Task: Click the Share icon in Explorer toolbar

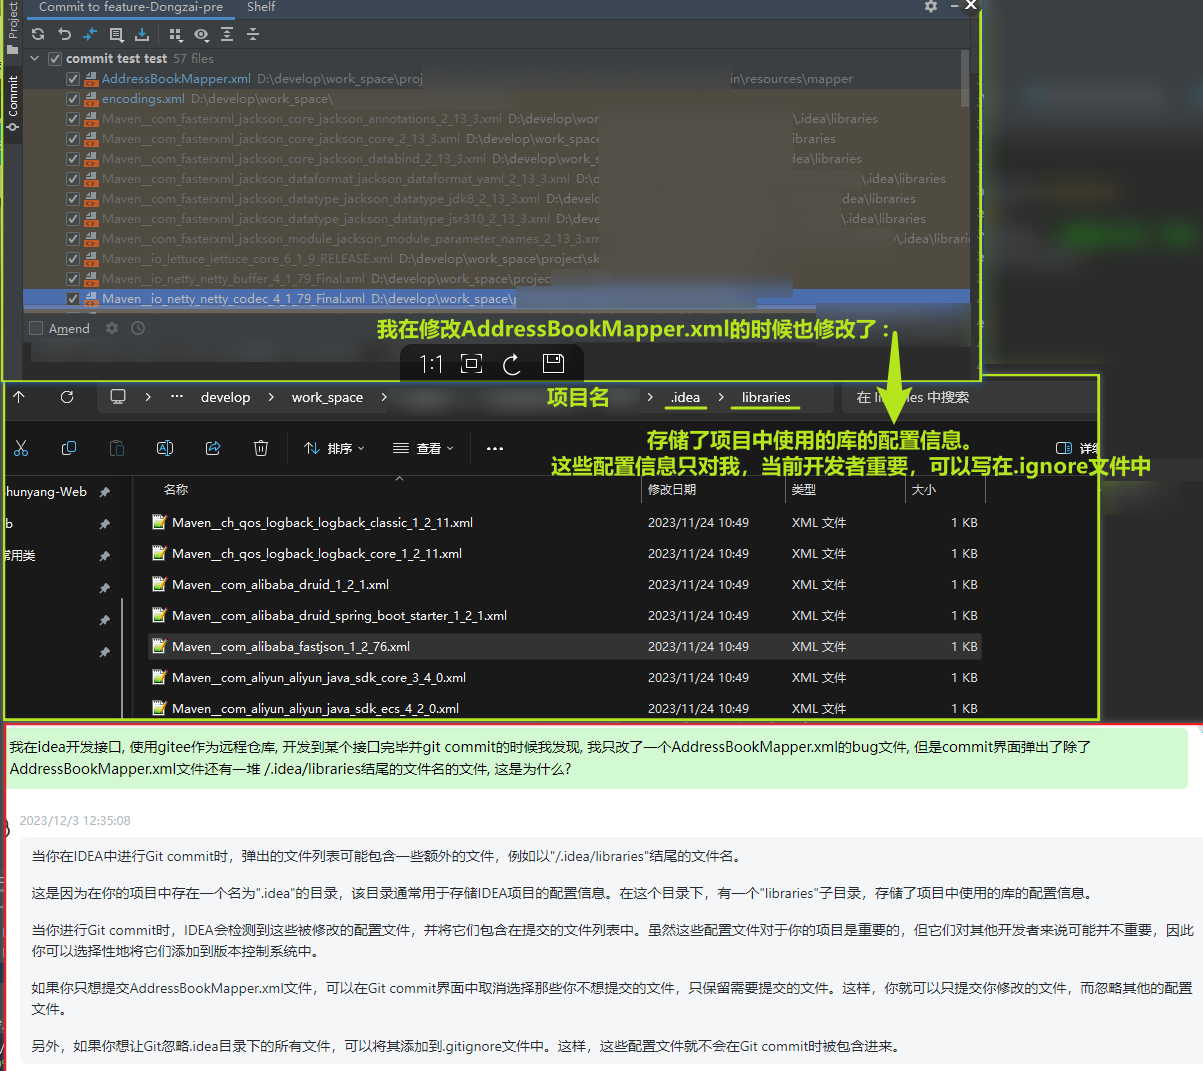Action: click(213, 448)
